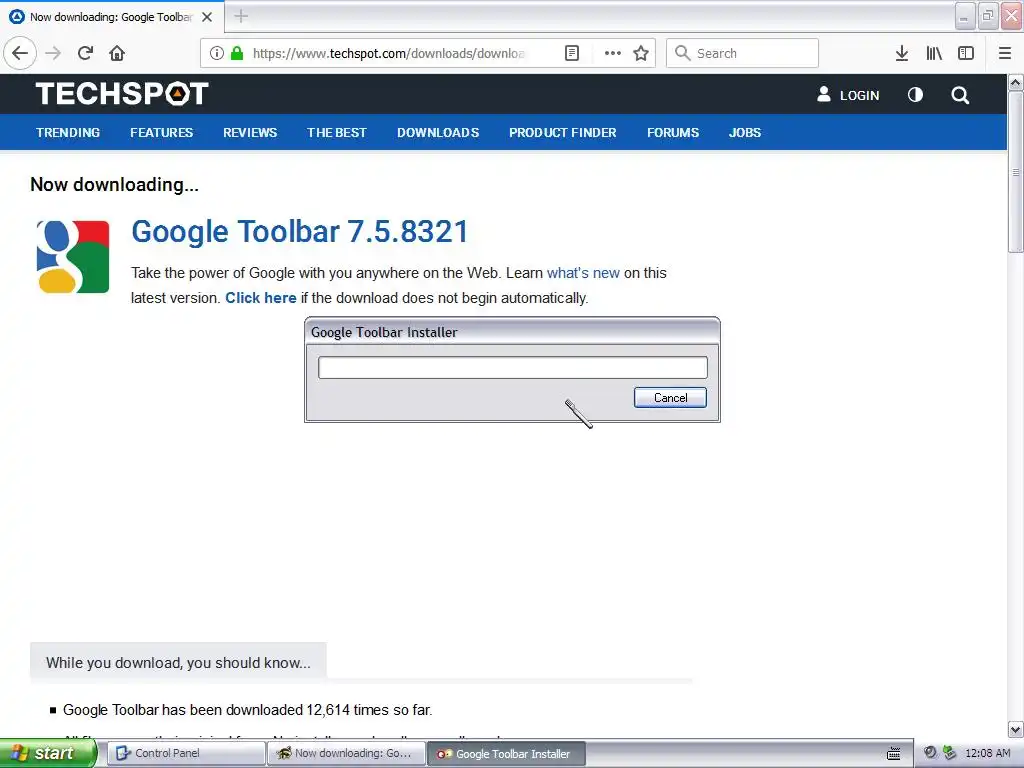Click the "Click here" download link
The width and height of the screenshot is (1024, 768).
click(261, 298)
